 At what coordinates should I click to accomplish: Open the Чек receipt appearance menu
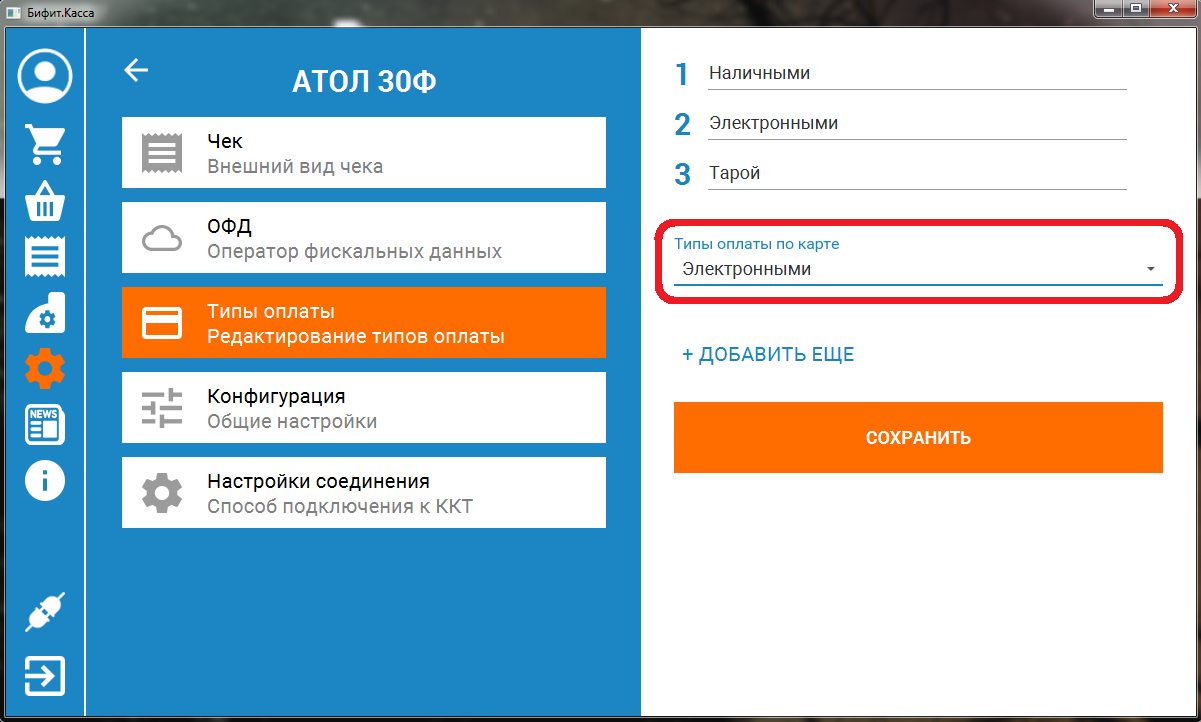[x=364, y=153]
